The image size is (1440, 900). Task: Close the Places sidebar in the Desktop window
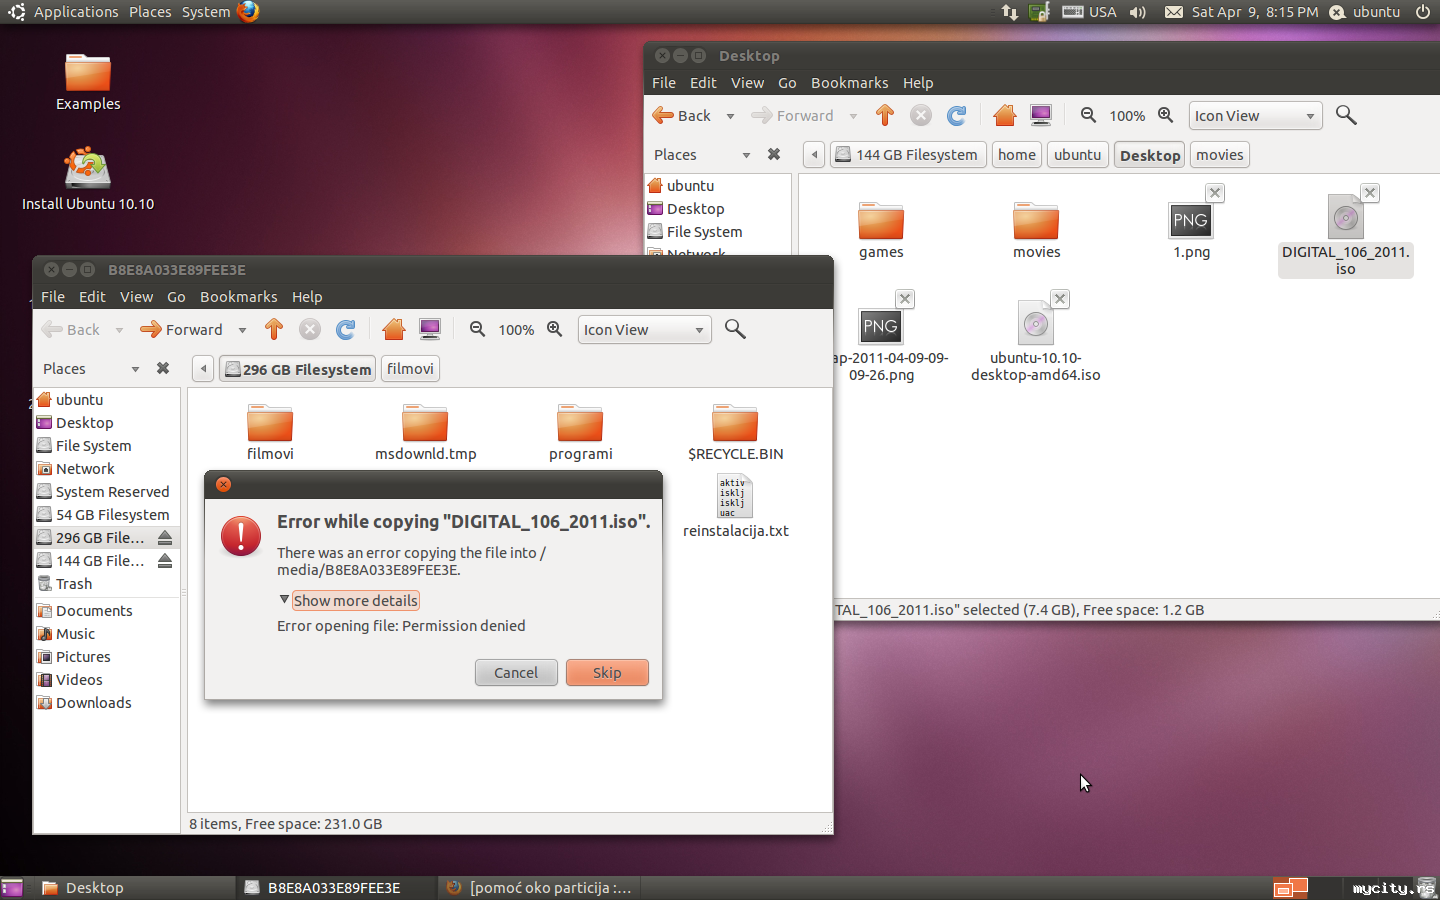[773, 155]
